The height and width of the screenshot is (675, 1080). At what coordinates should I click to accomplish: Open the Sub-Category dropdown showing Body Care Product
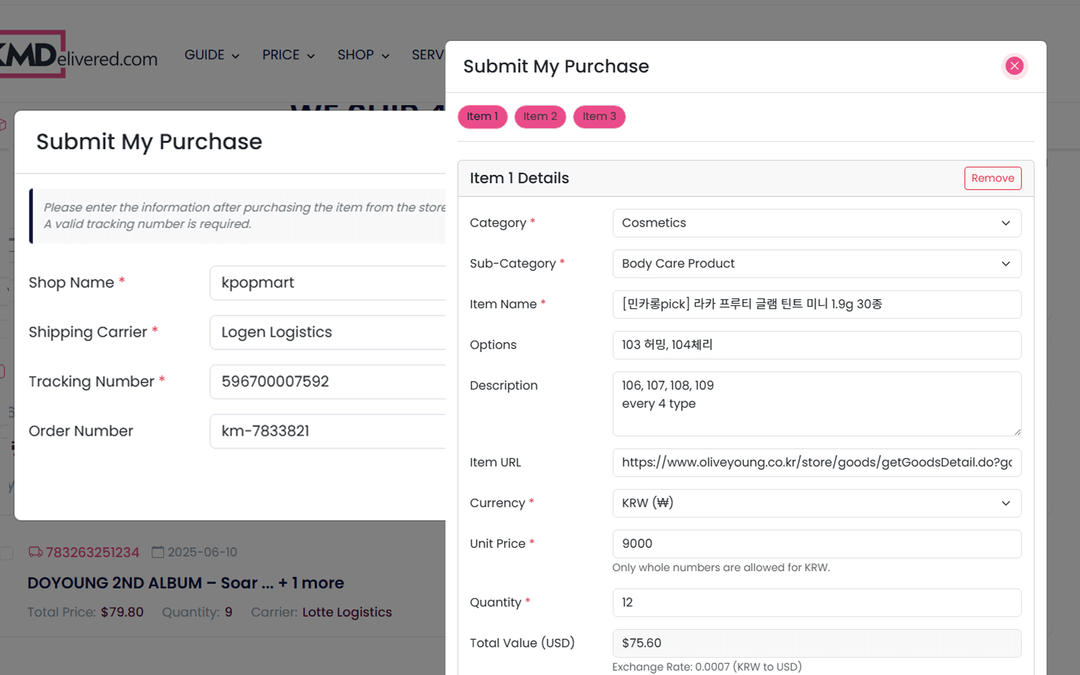pos(816,264)
